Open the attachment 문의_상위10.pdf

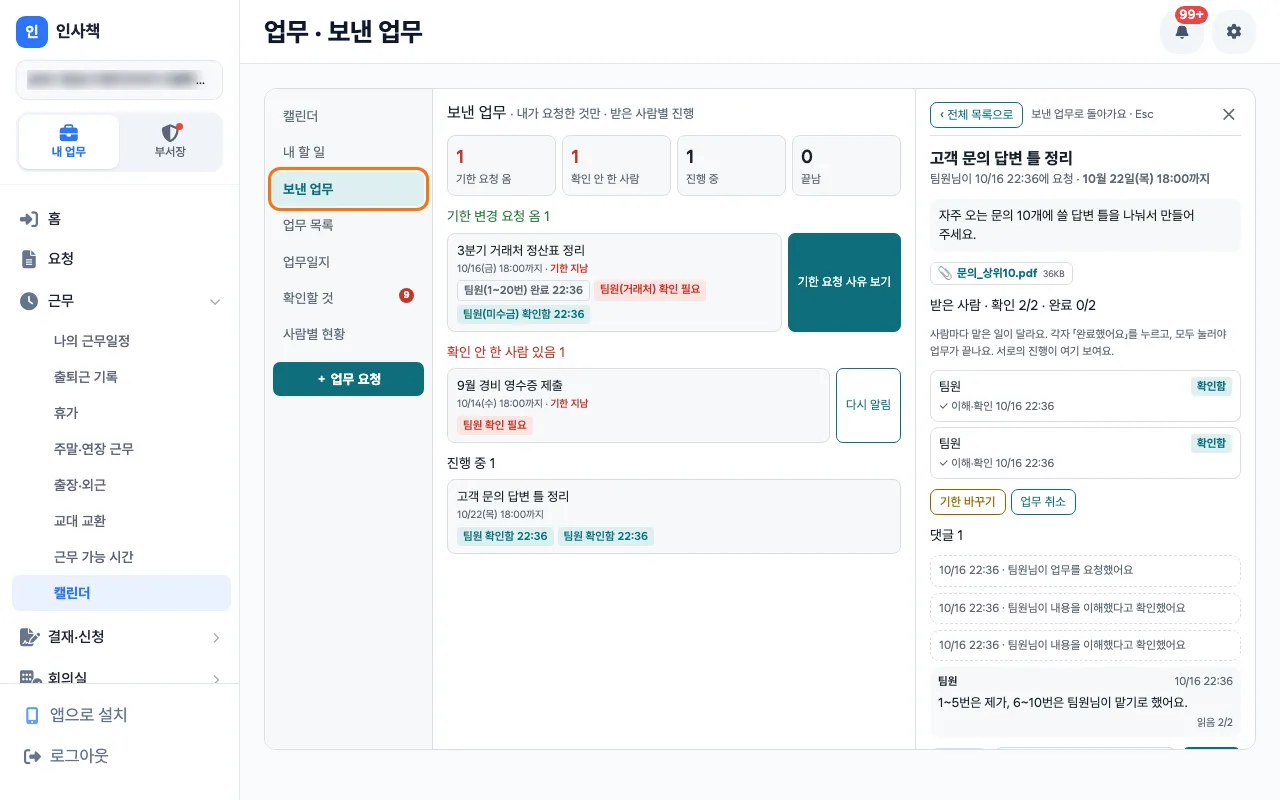(1001, 273)
